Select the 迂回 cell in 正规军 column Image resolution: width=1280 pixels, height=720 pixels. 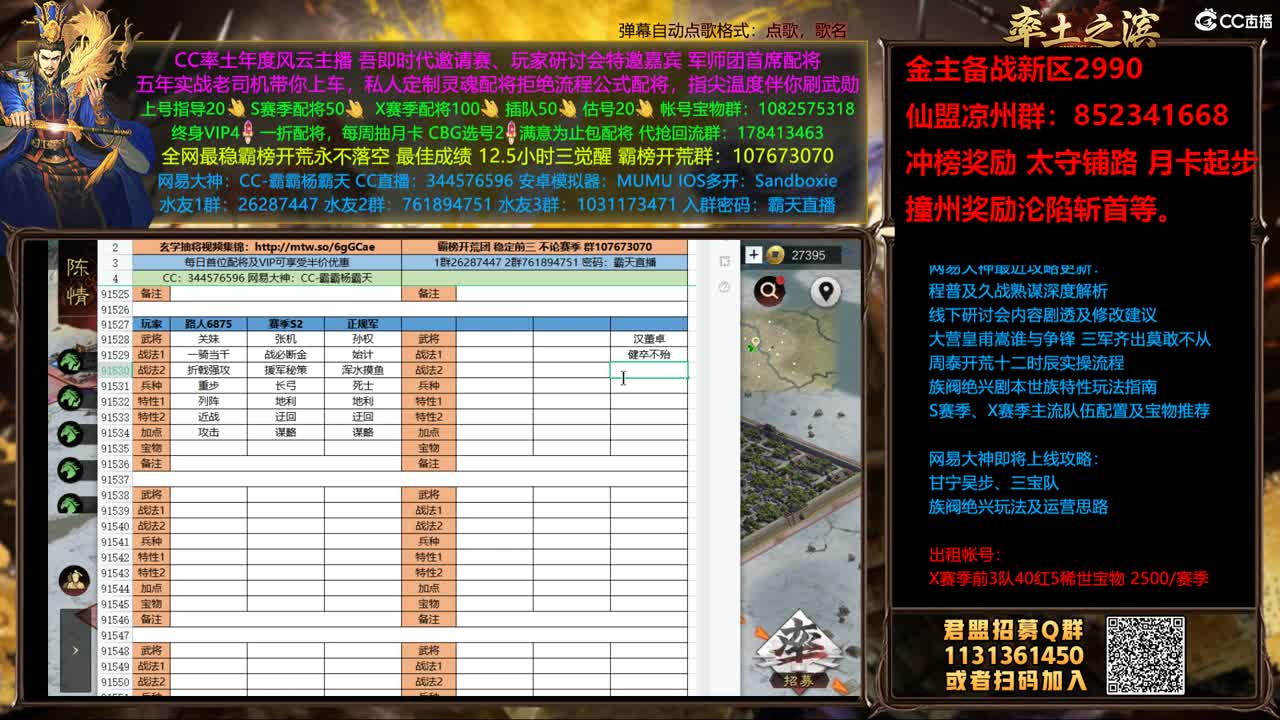coord(362,417)
